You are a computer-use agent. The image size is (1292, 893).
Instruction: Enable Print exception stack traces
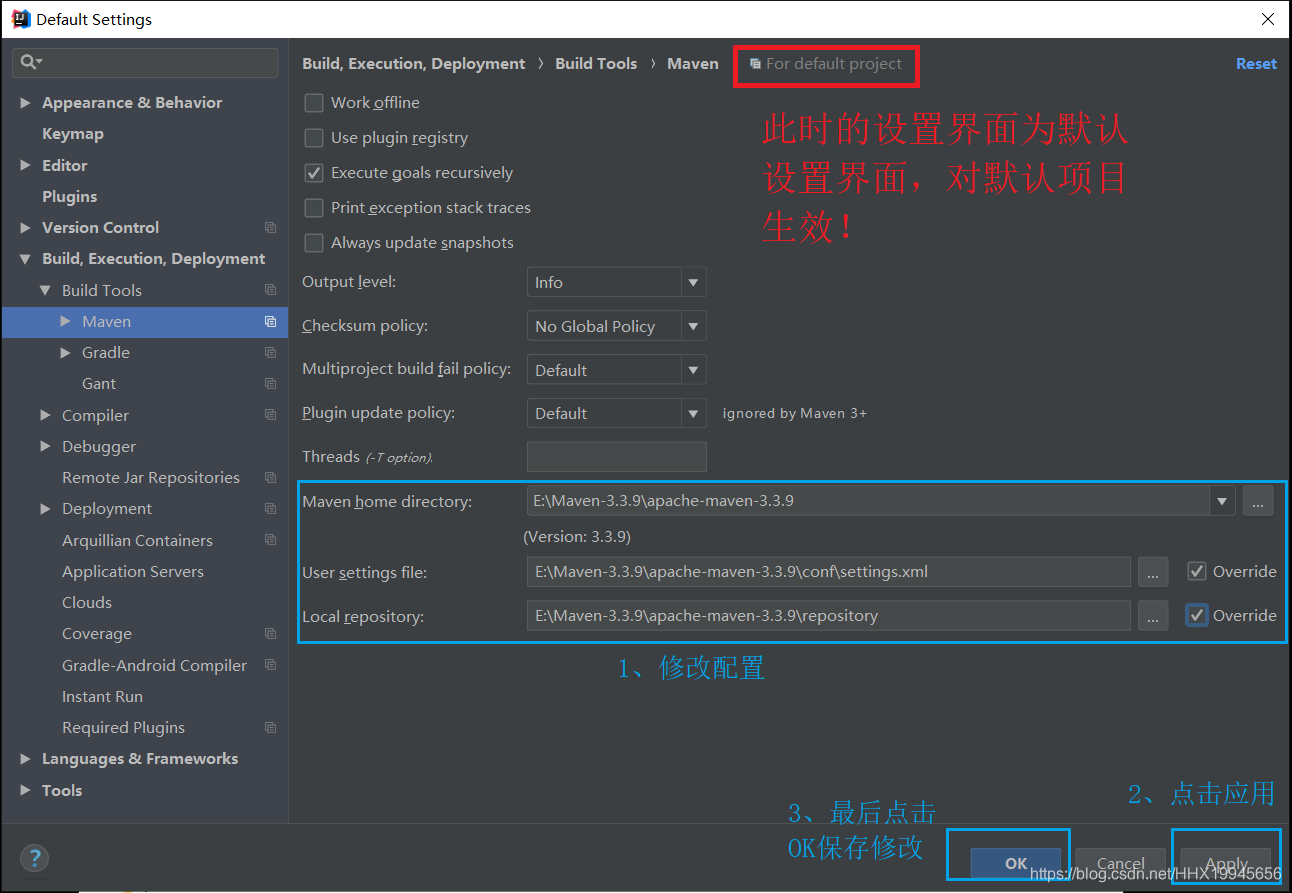(x=314, y=208)
